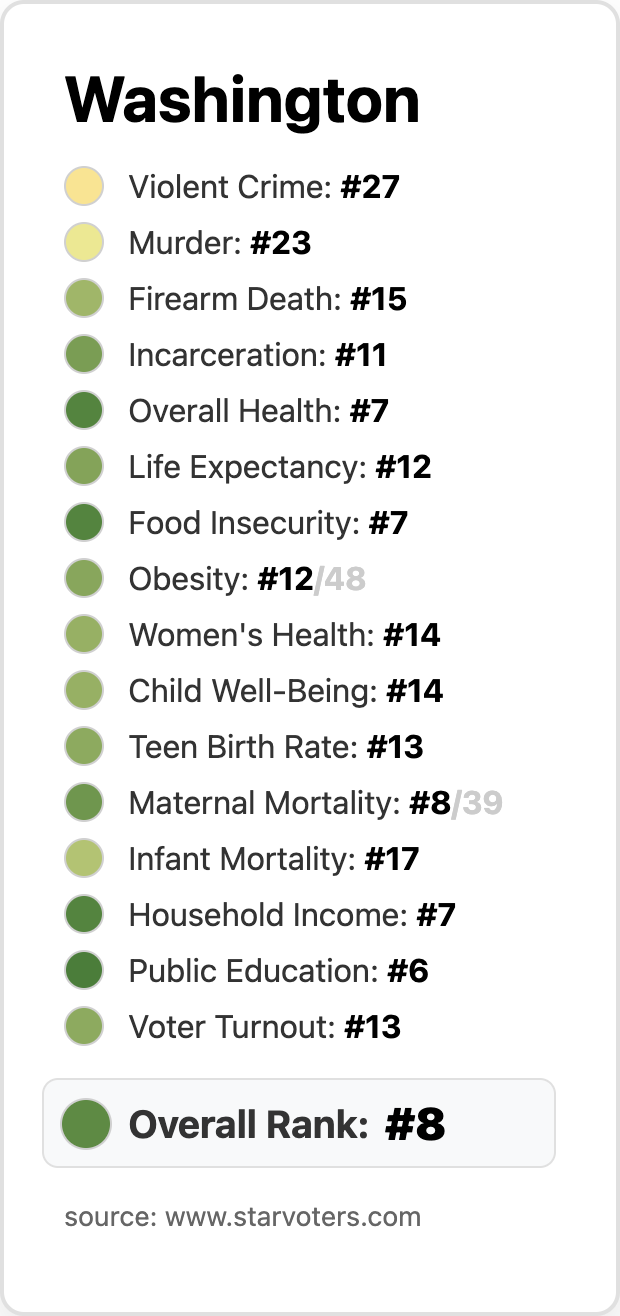Click the Voter Turnout #13 entry
Screen dimensions: 620x1316
pos(264,1027)
